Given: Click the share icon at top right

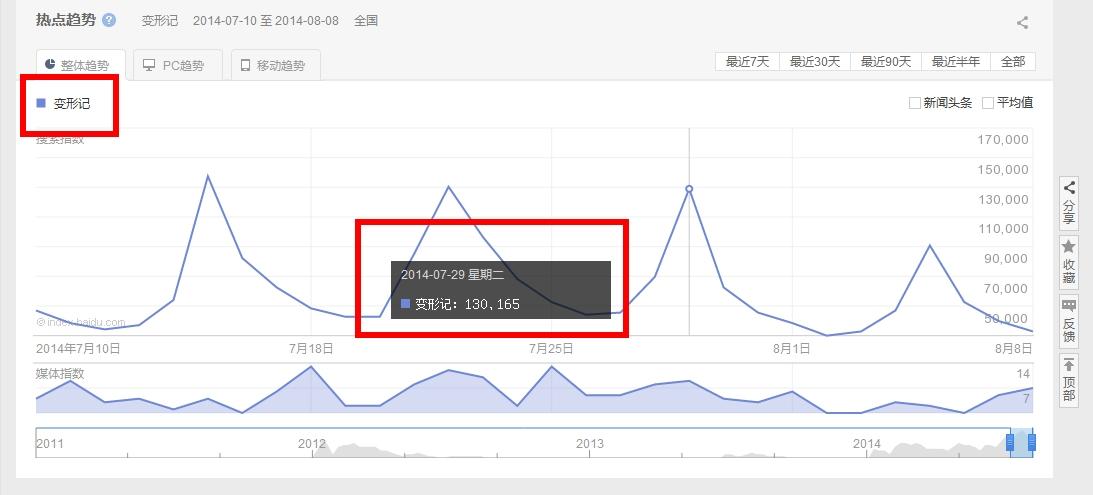Looking at the screenshot, I should click(1022, 22).
